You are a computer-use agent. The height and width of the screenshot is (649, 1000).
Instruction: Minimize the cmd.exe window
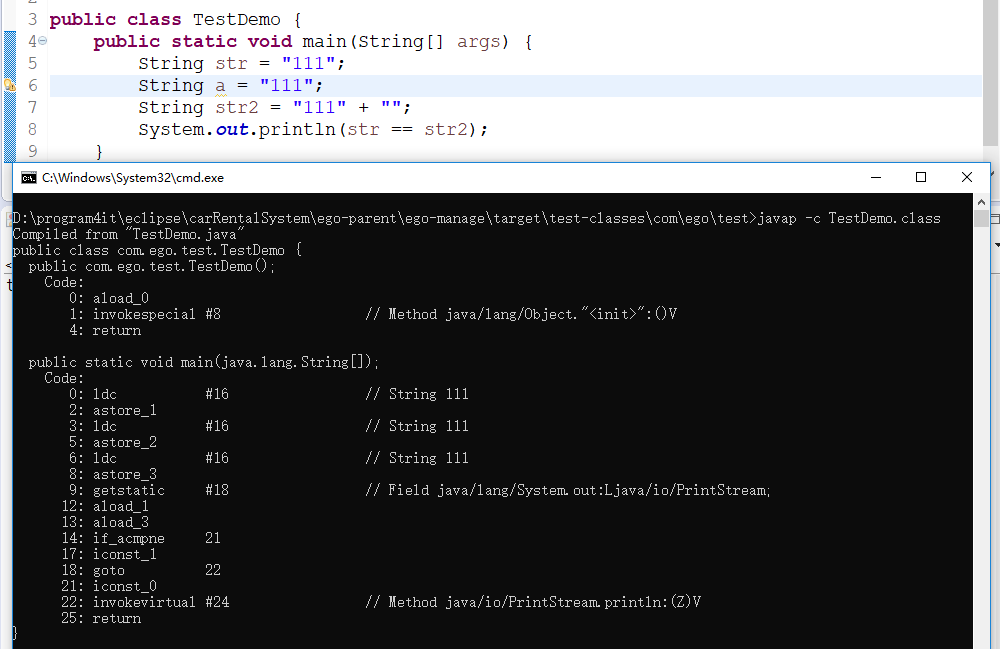click(876, 177)
